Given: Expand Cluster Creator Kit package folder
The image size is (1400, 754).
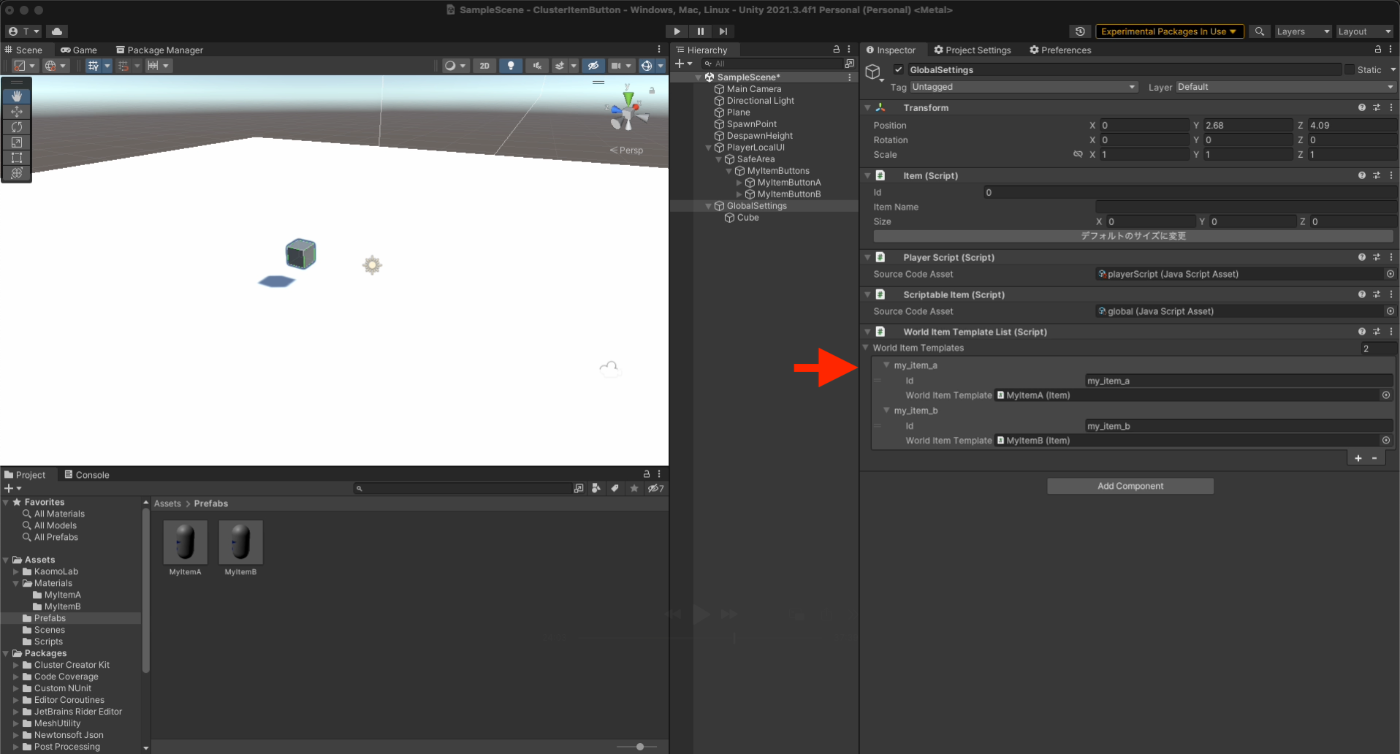Looking at the screenshot, I should tap(15, 665).
